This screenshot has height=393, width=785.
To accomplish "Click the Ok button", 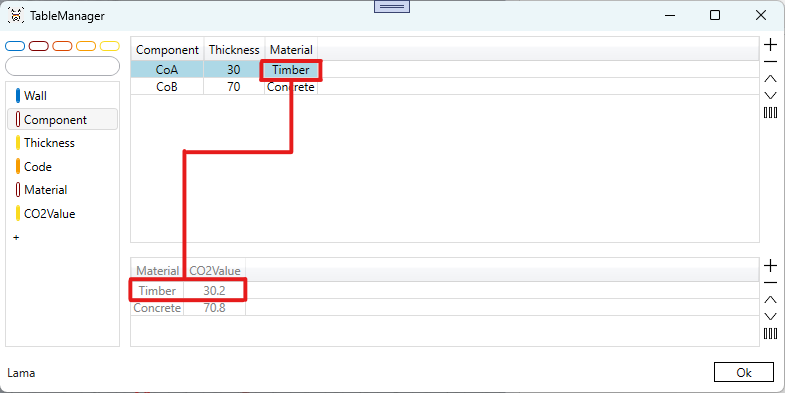I will tap(744, 372).
